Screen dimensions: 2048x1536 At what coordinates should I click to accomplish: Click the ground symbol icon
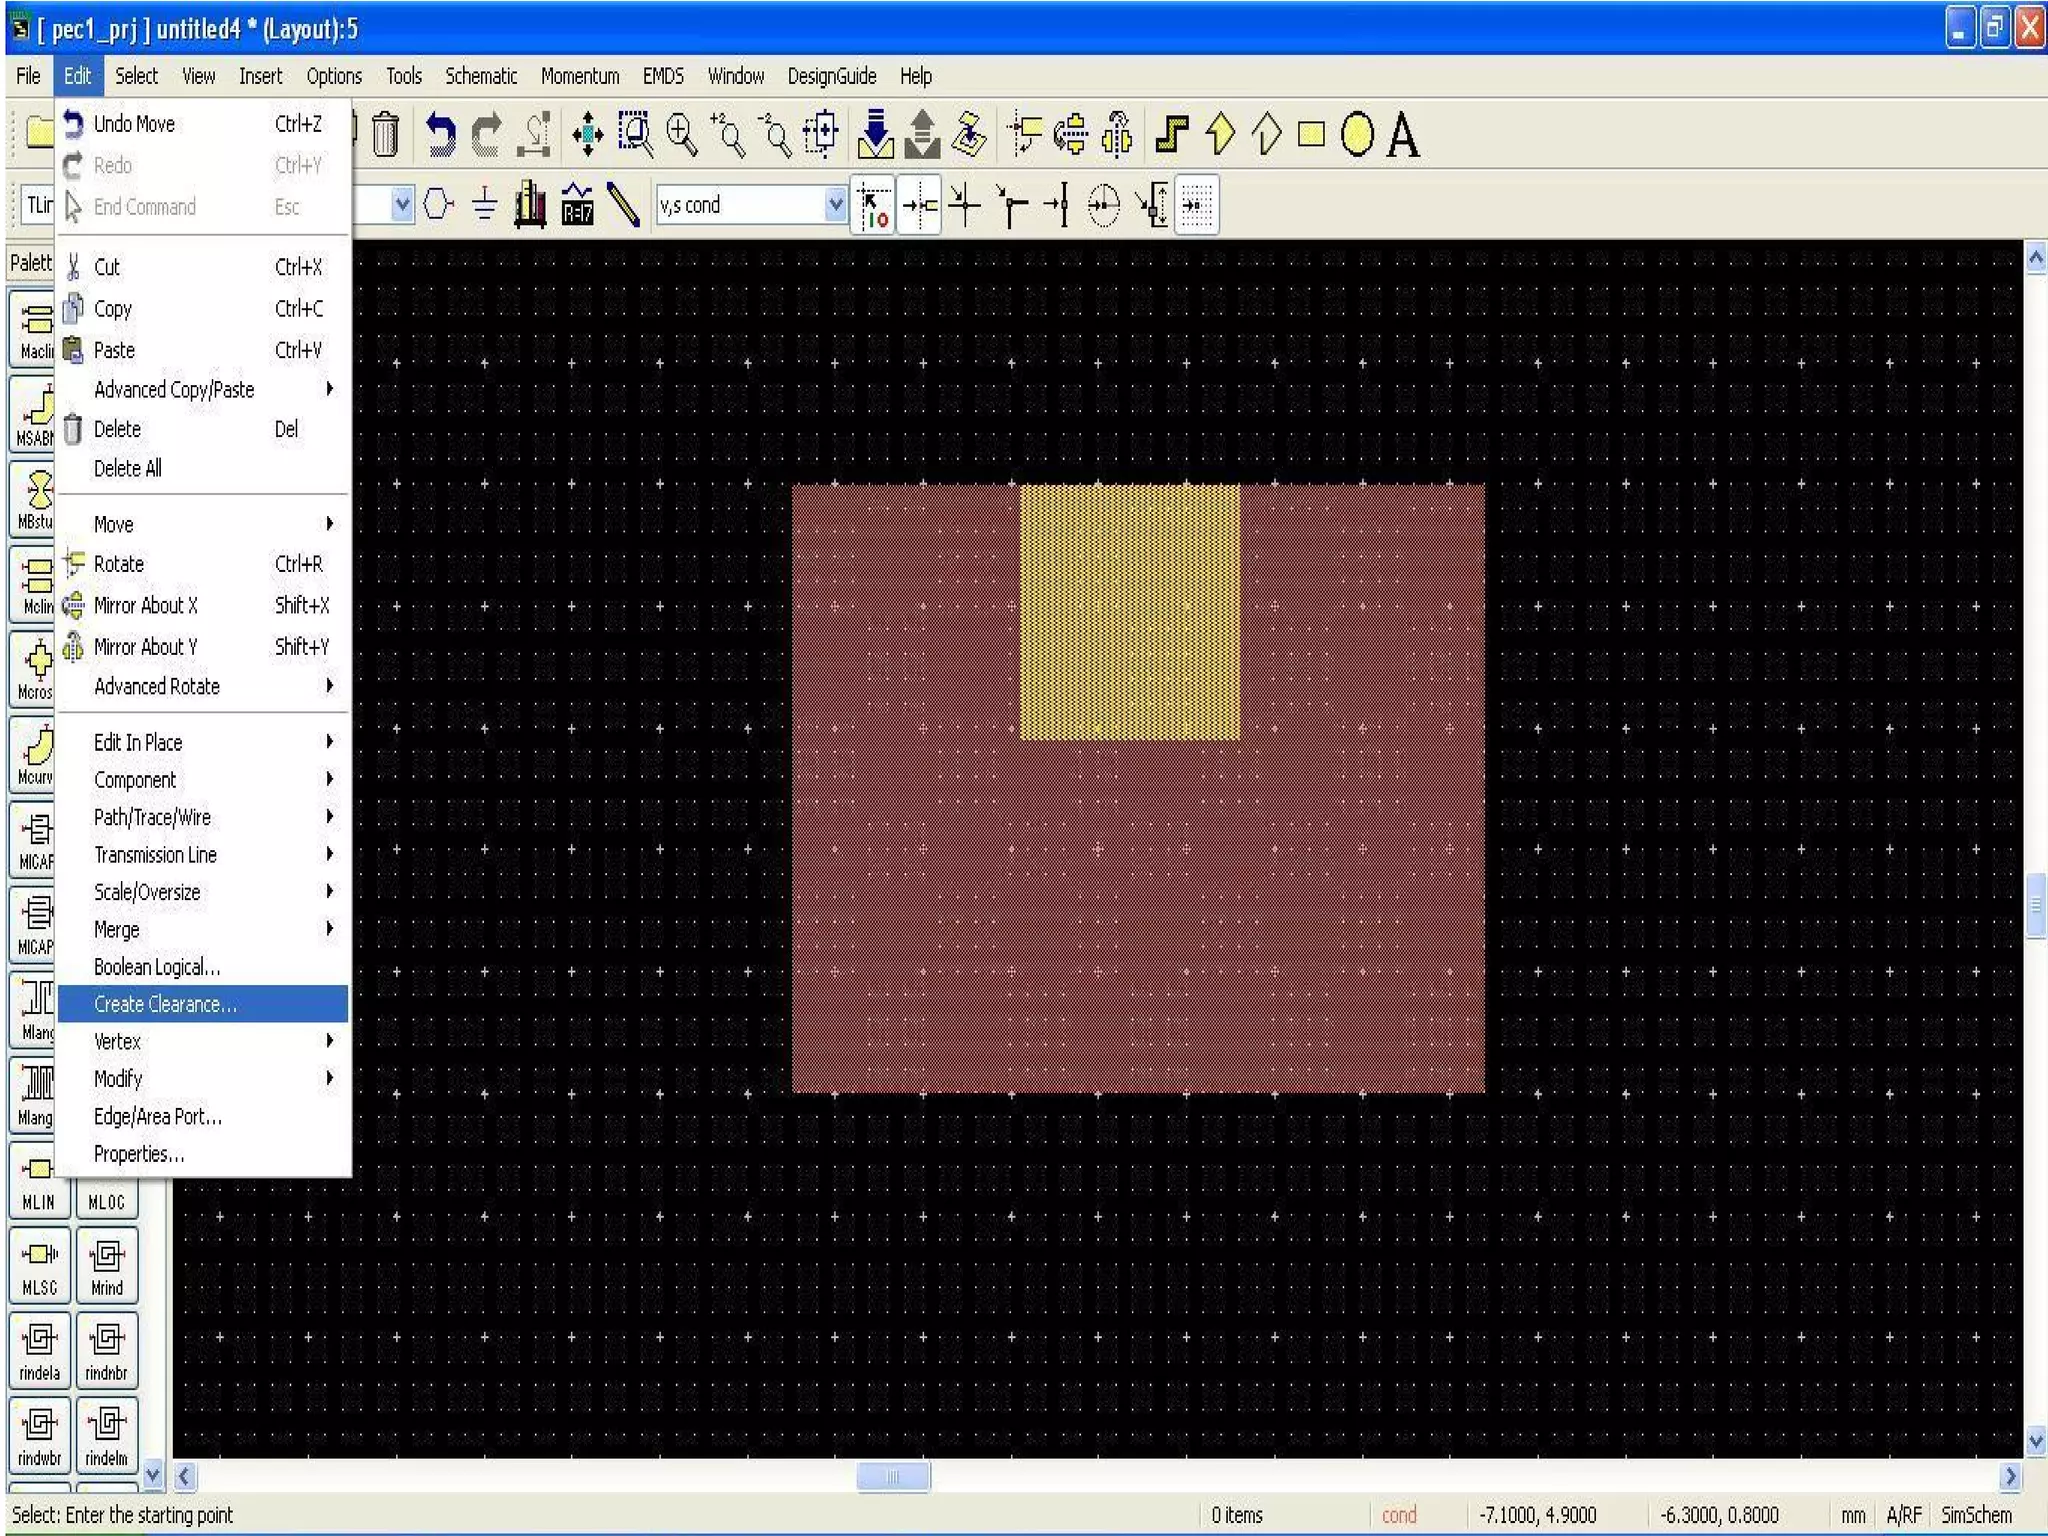pyautogui.click(x=484, y=205)
